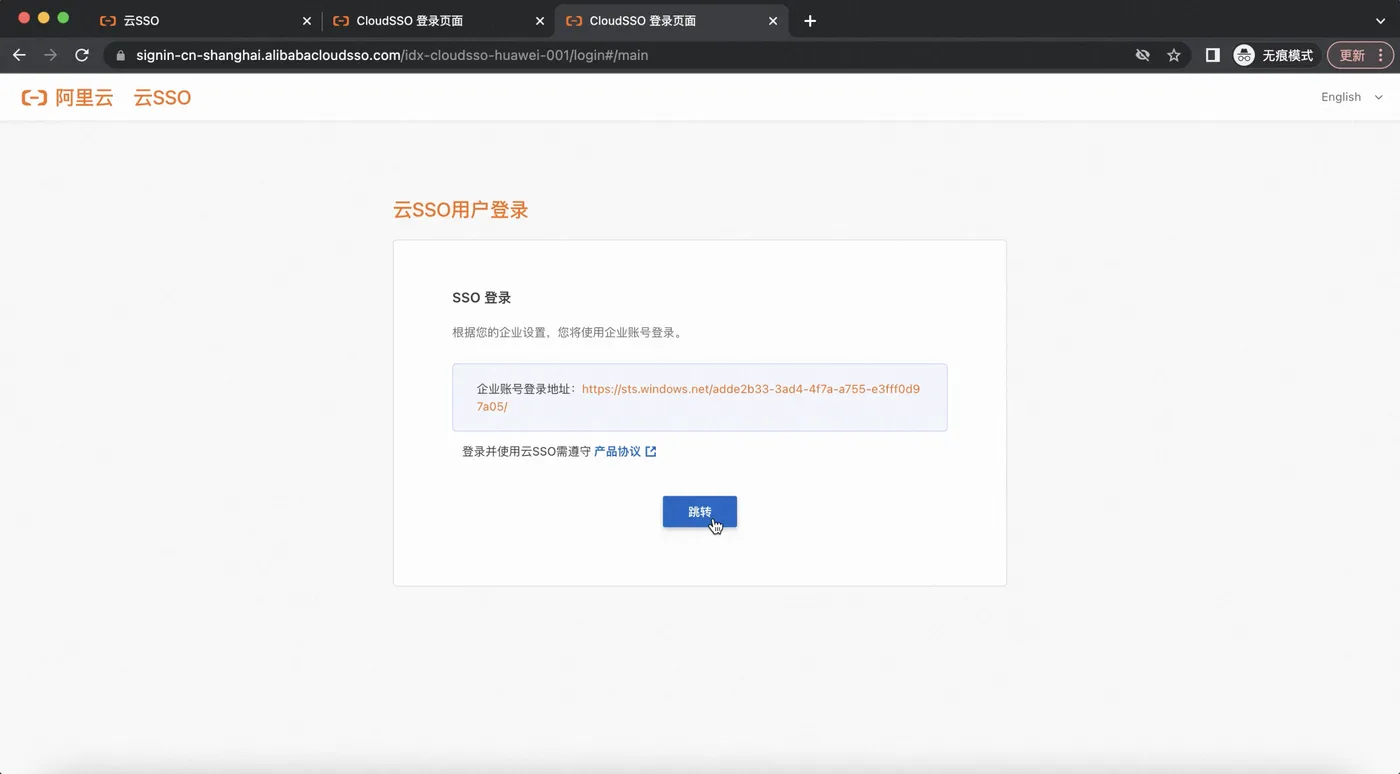Close the middle CloudSSO 登录页面 tab

pos(540,21)
